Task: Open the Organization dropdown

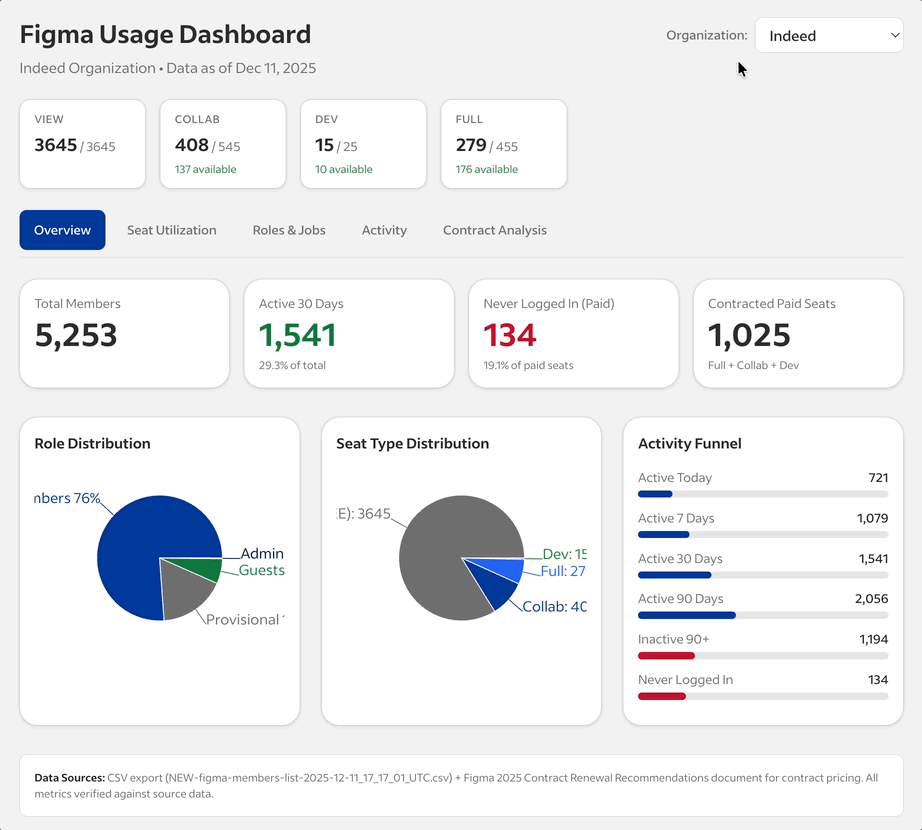Action: pyautogui.click(x=829, y=35)
